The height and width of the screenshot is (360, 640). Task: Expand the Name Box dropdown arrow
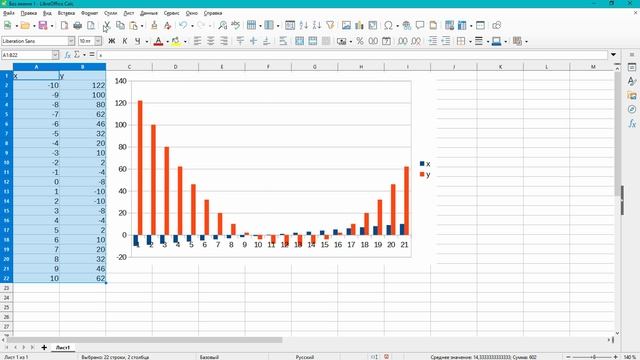click(x=55, y=55)
